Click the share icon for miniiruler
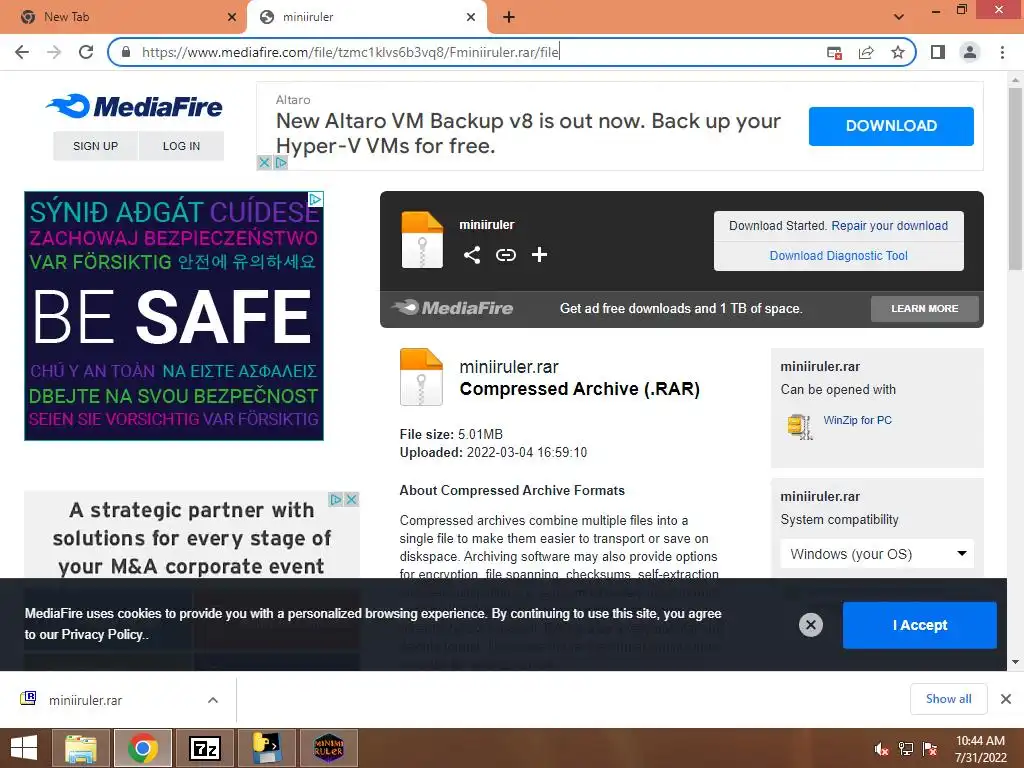 click(x=472, y=255)
